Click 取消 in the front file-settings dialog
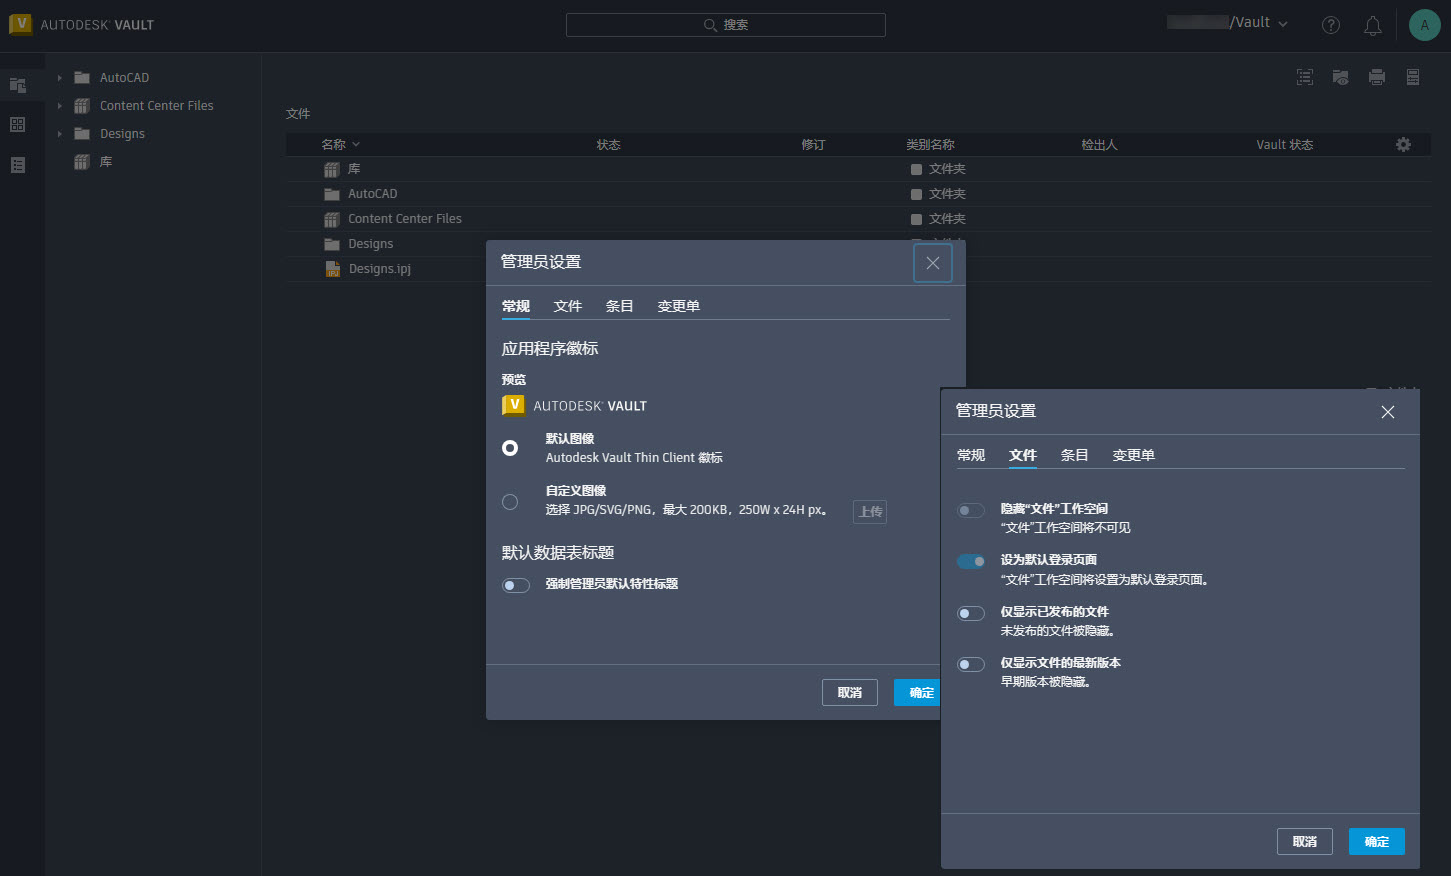1451x876 pixels. pyautogui.click(x=1305, y=841)
